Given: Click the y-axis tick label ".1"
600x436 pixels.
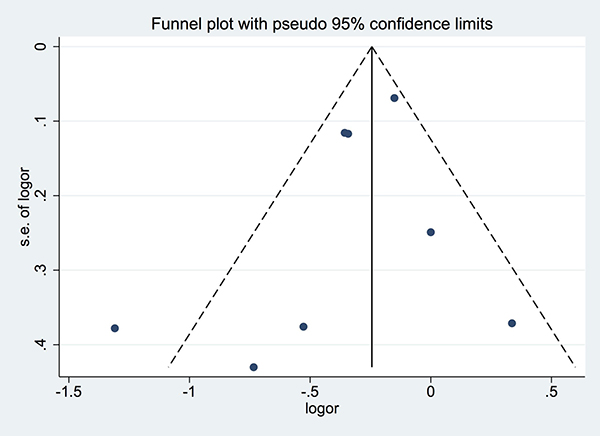Looking at the screenshot, I should [x=38, y=121].
